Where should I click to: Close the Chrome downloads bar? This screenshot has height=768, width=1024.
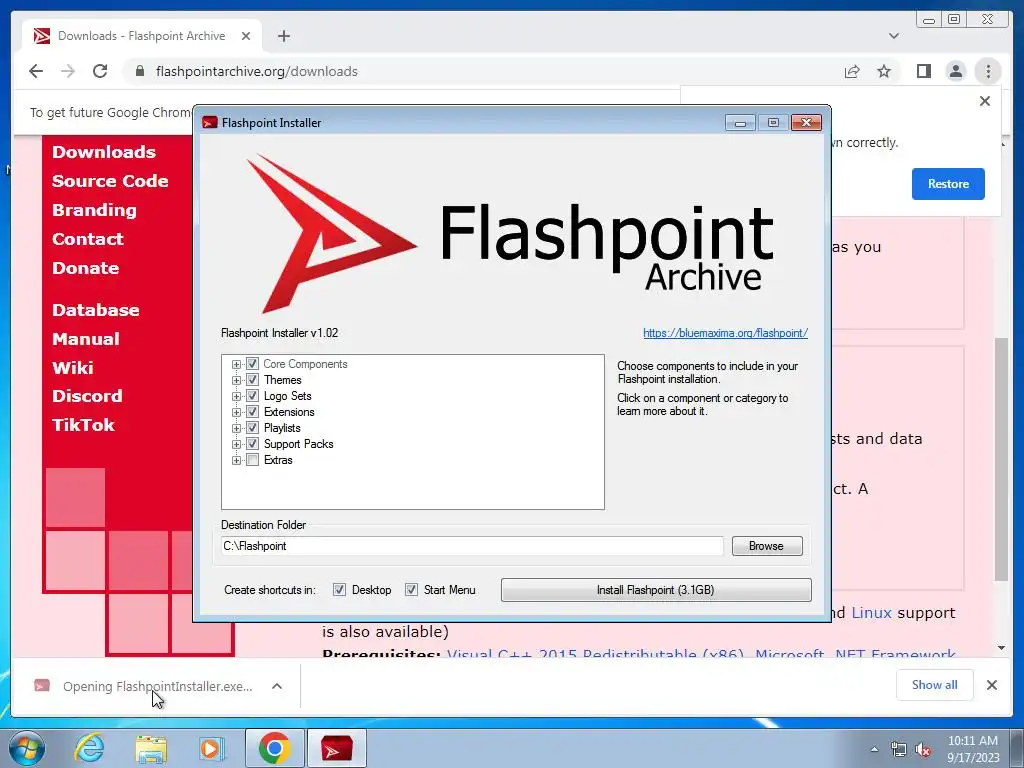click(x=991, y=684)
